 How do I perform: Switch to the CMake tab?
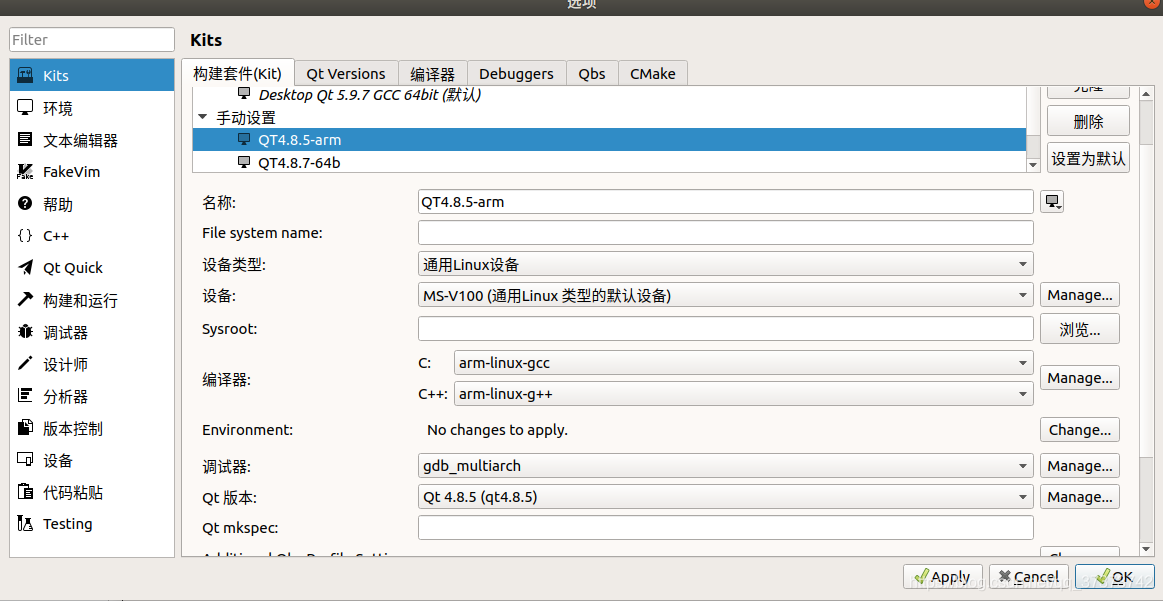click(653, 74)
